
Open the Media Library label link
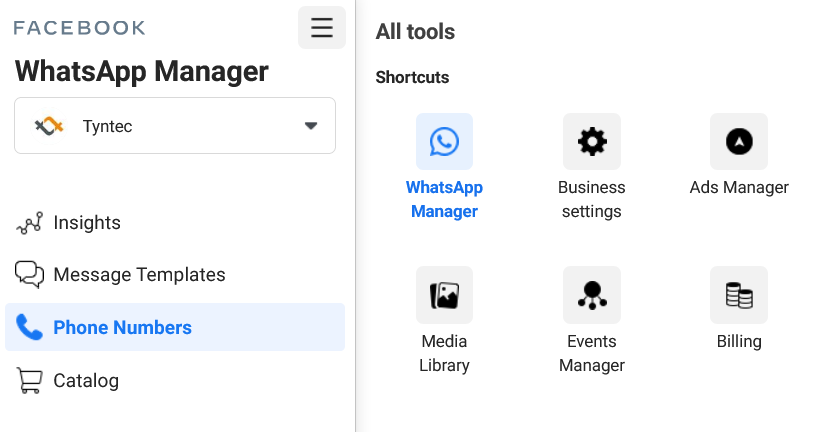[x=445, y=353]
